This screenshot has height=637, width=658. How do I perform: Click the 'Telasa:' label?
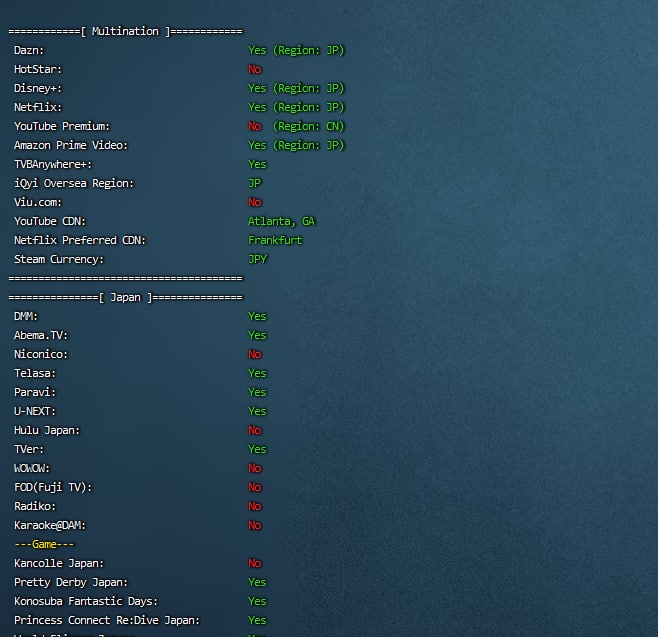[35, 373]
